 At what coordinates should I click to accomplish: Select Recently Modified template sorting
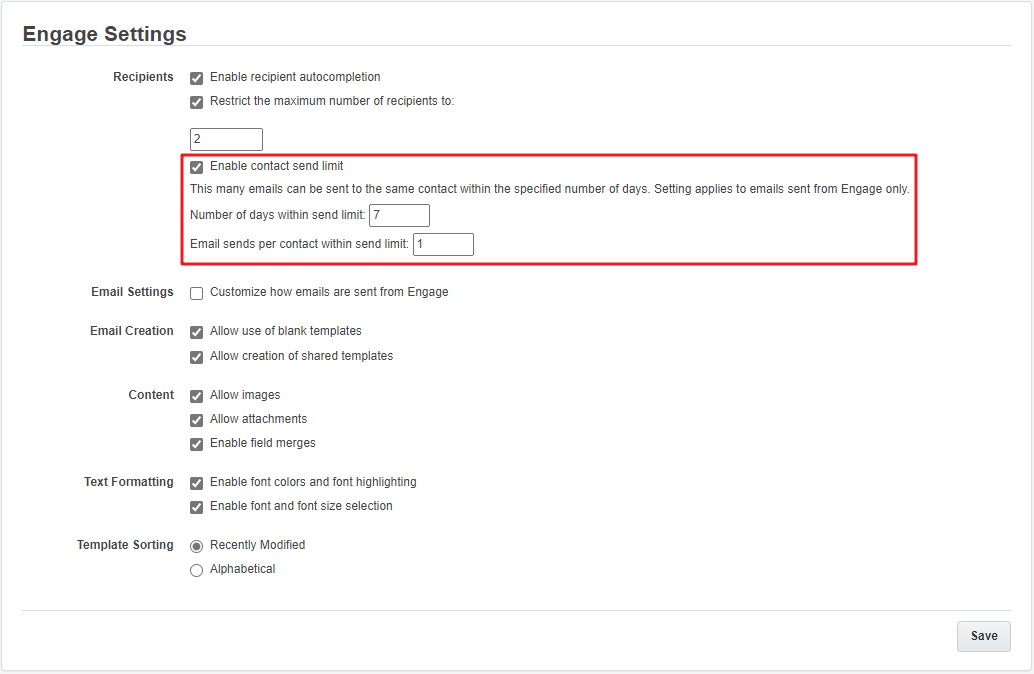click(x=197, y=546)
